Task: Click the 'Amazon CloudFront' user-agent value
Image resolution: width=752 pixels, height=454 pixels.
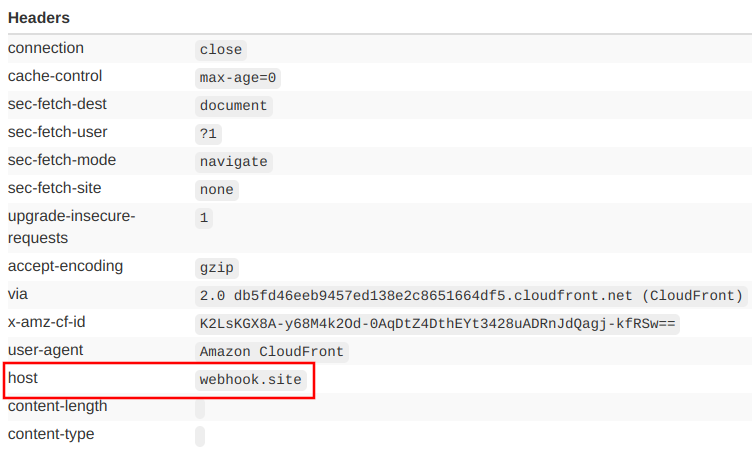Action: (271, 352)
